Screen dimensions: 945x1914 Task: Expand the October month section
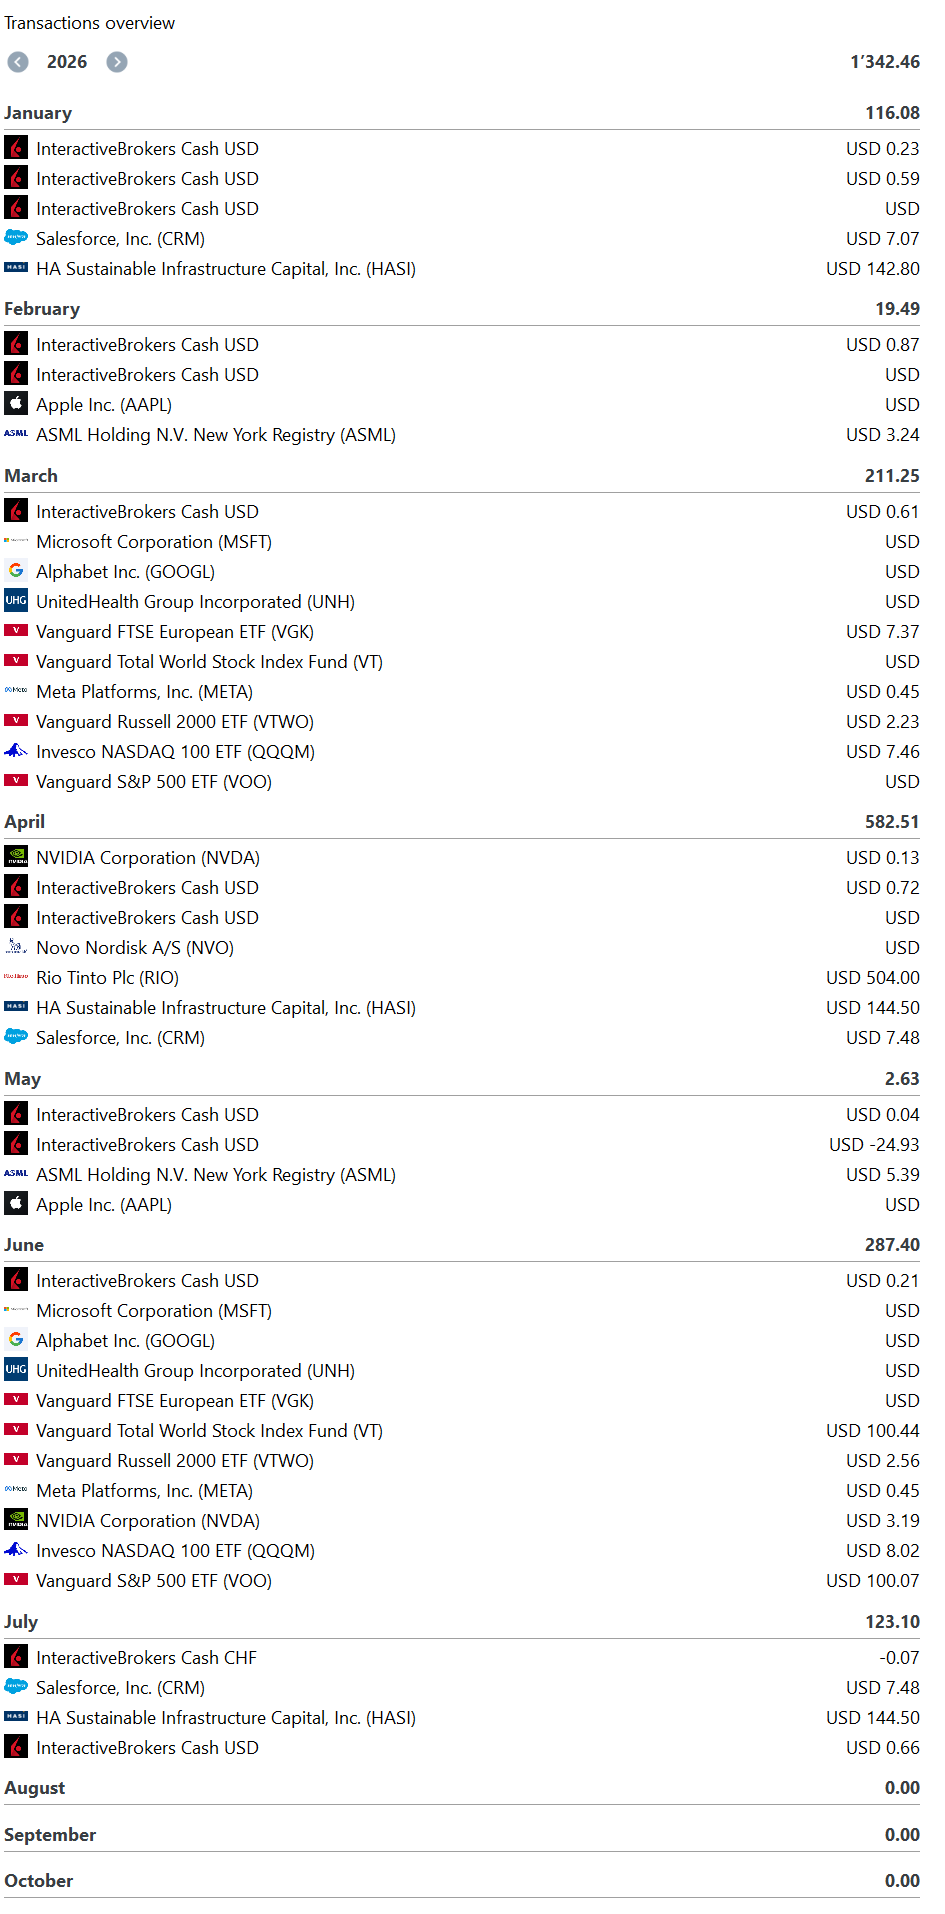click(462, 1881)
